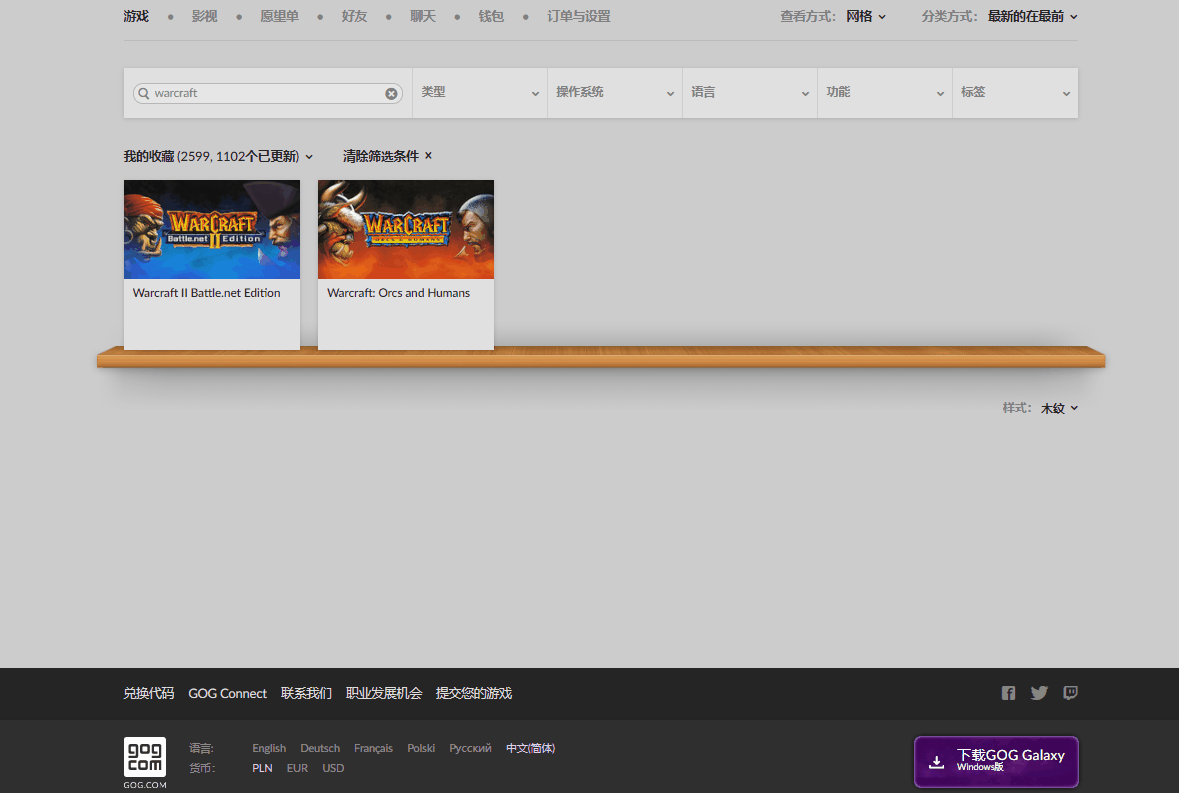Viewport: 1179px width, 793px height.
Task: Switch language to Polski
Action: (x=421, y=749)
